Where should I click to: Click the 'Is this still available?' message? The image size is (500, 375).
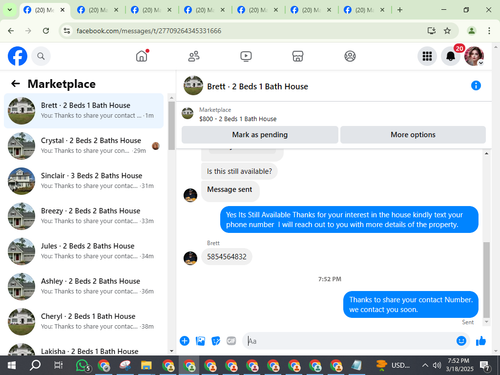(x=239, y=171)
